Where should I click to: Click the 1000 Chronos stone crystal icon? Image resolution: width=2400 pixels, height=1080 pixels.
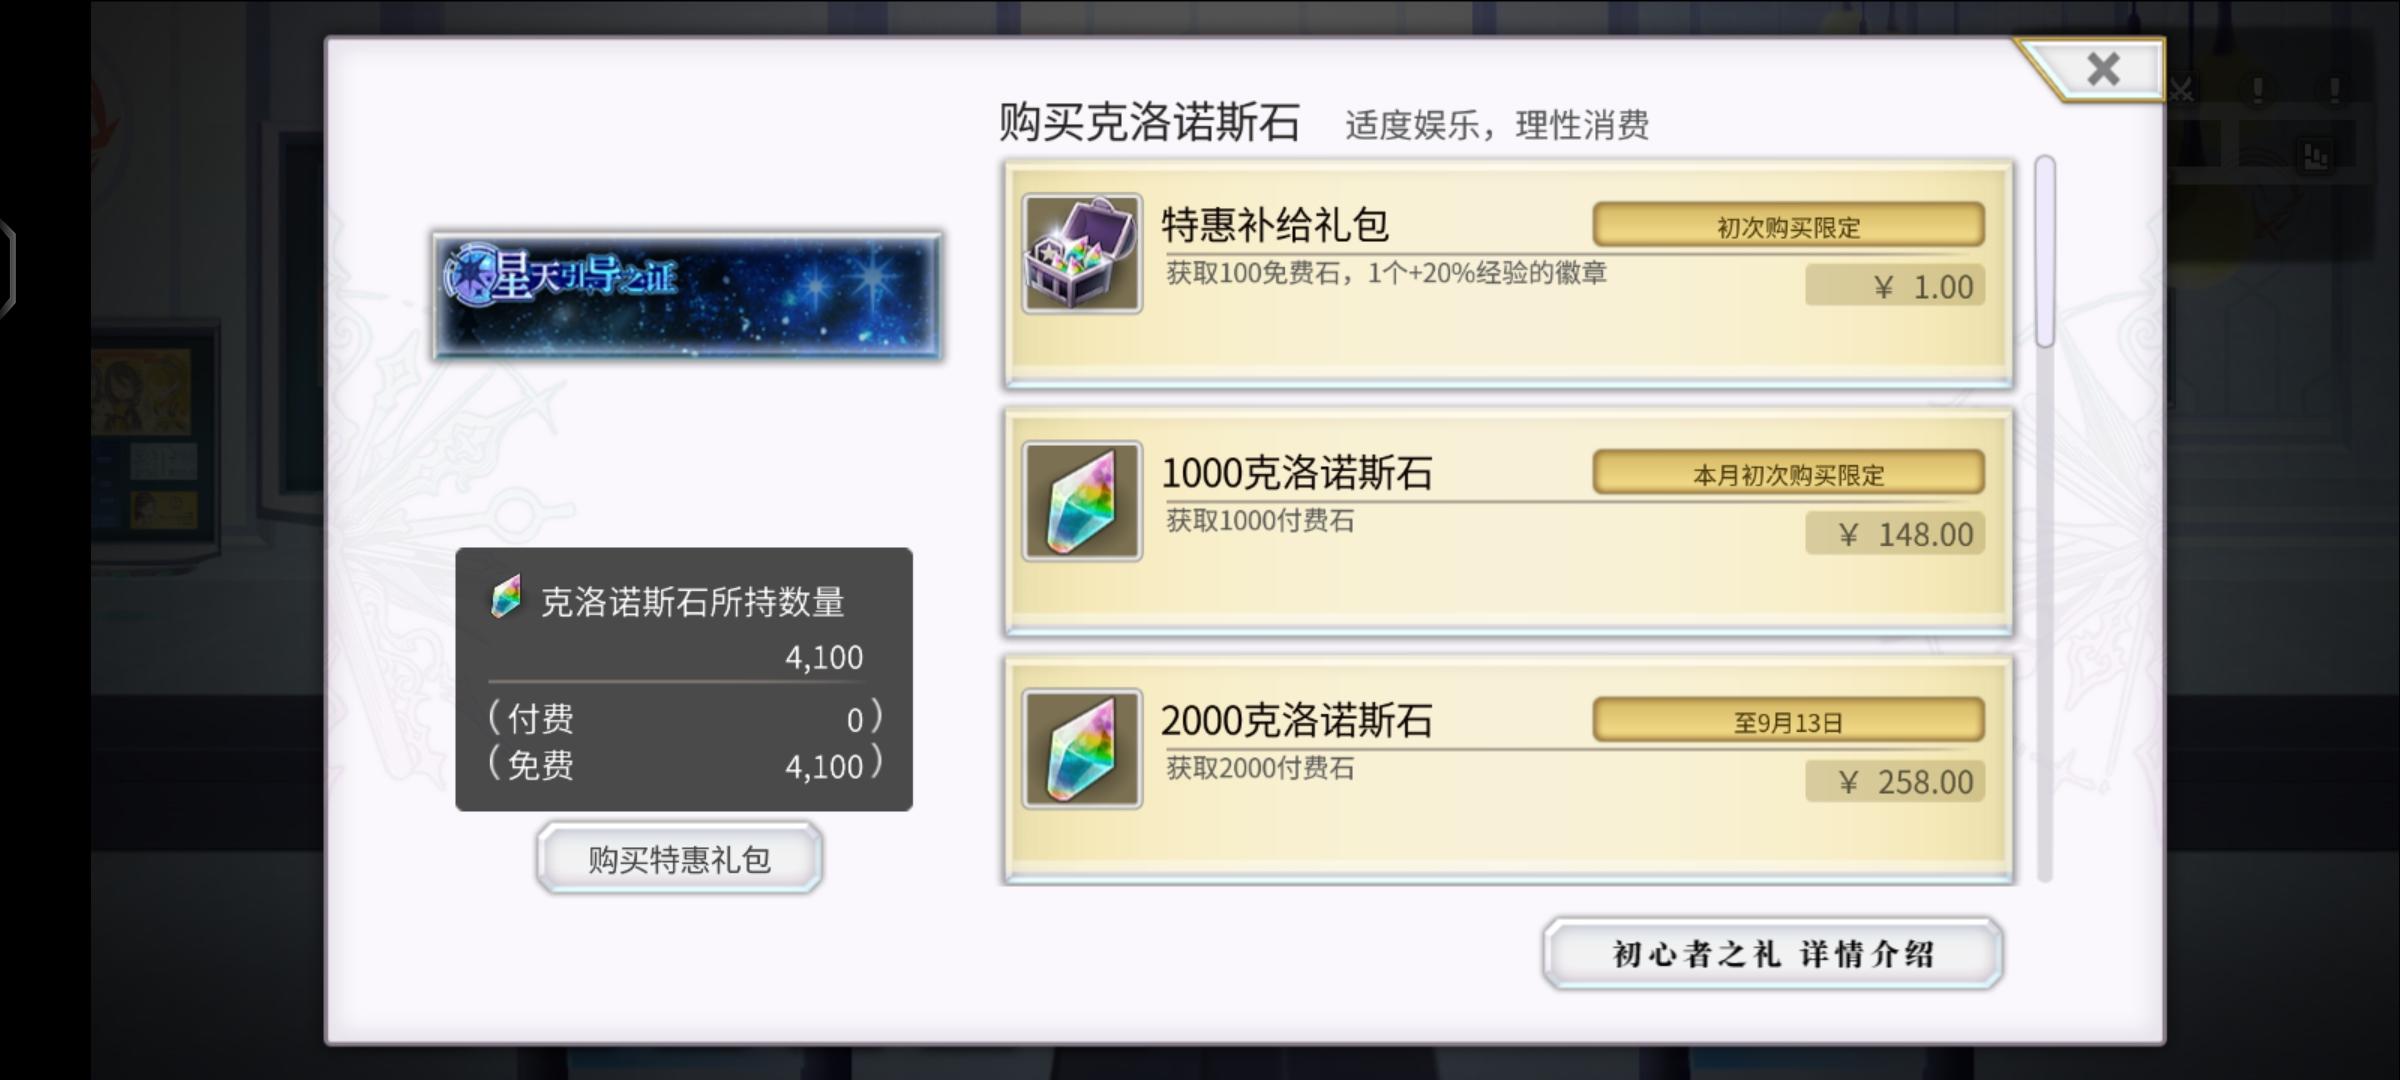1082,501
